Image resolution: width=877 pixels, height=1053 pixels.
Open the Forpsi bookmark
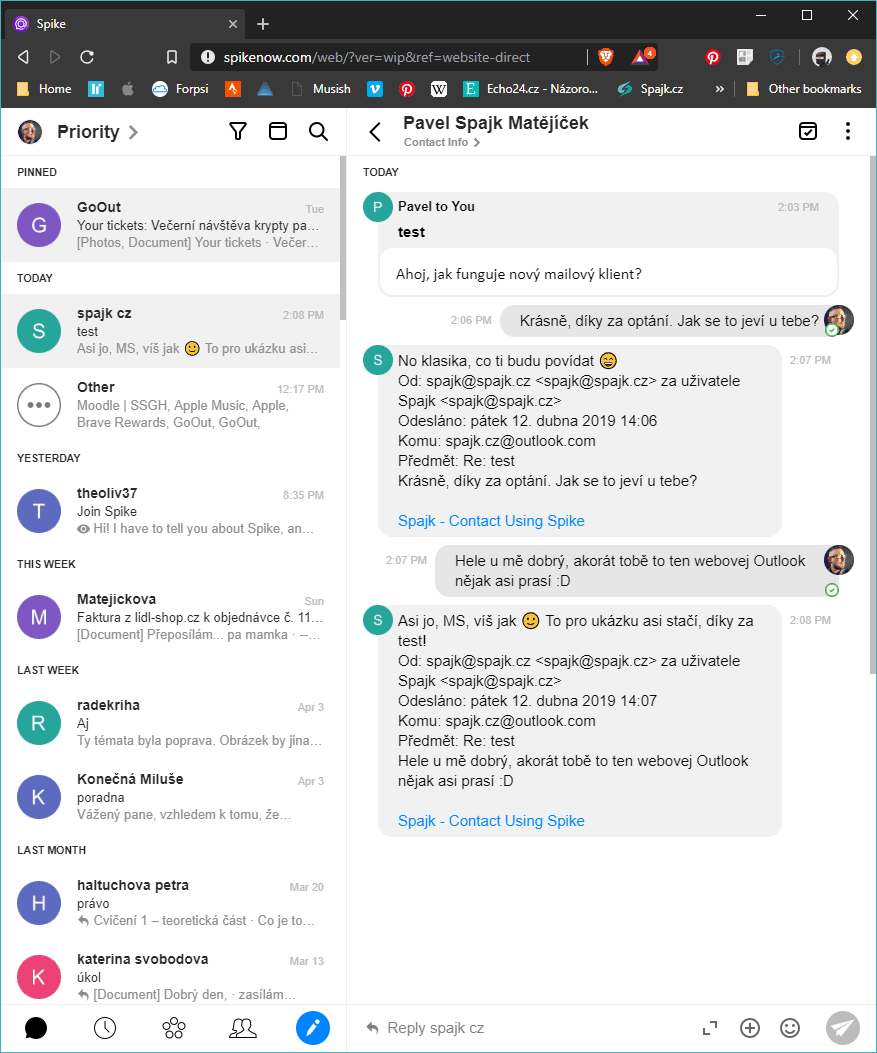coord(180,89)
